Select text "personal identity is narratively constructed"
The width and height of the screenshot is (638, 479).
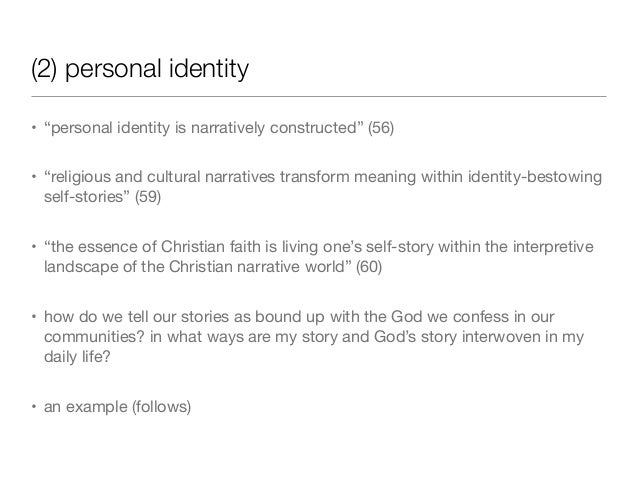coord(205,129)
